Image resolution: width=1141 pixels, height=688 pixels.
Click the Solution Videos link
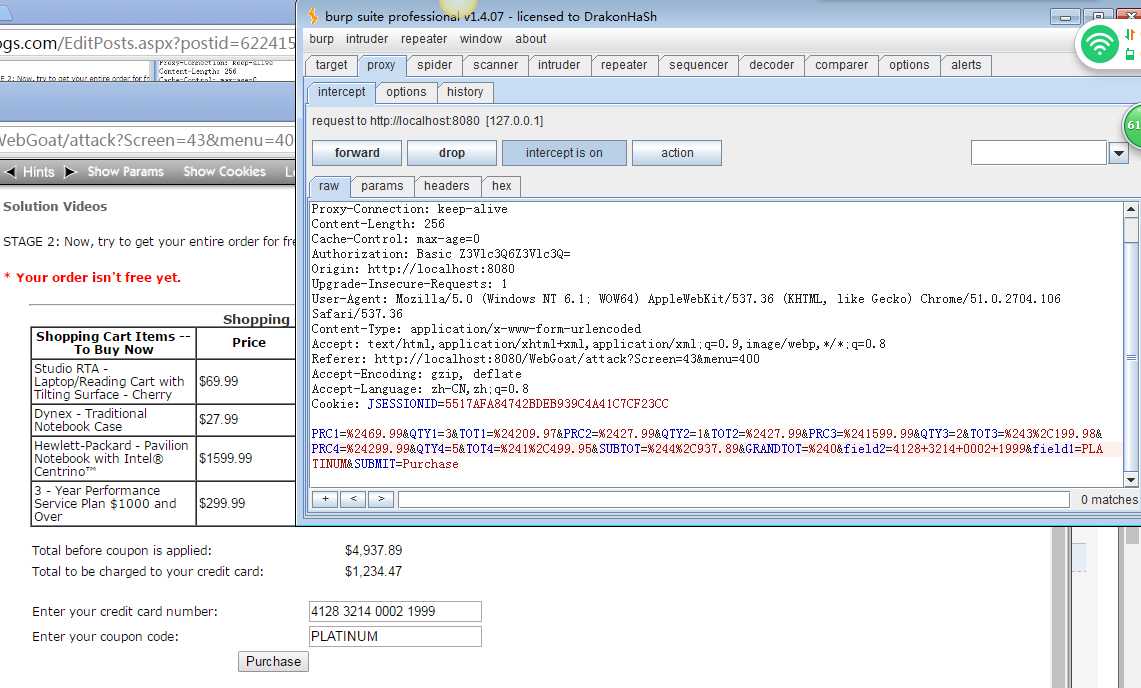click(55, 207)
